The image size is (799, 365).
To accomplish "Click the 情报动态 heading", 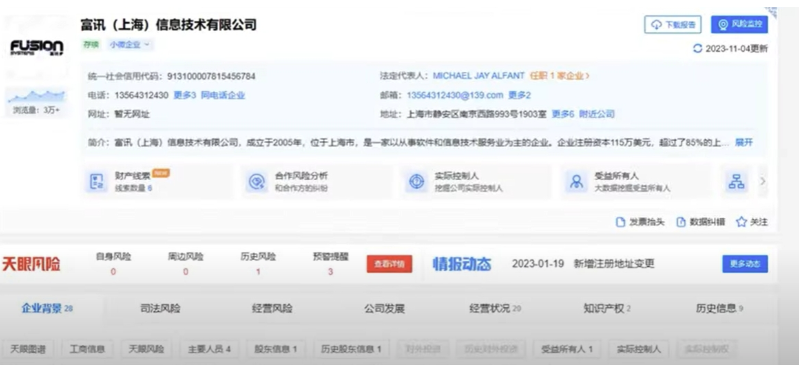I will coord(462,264).
